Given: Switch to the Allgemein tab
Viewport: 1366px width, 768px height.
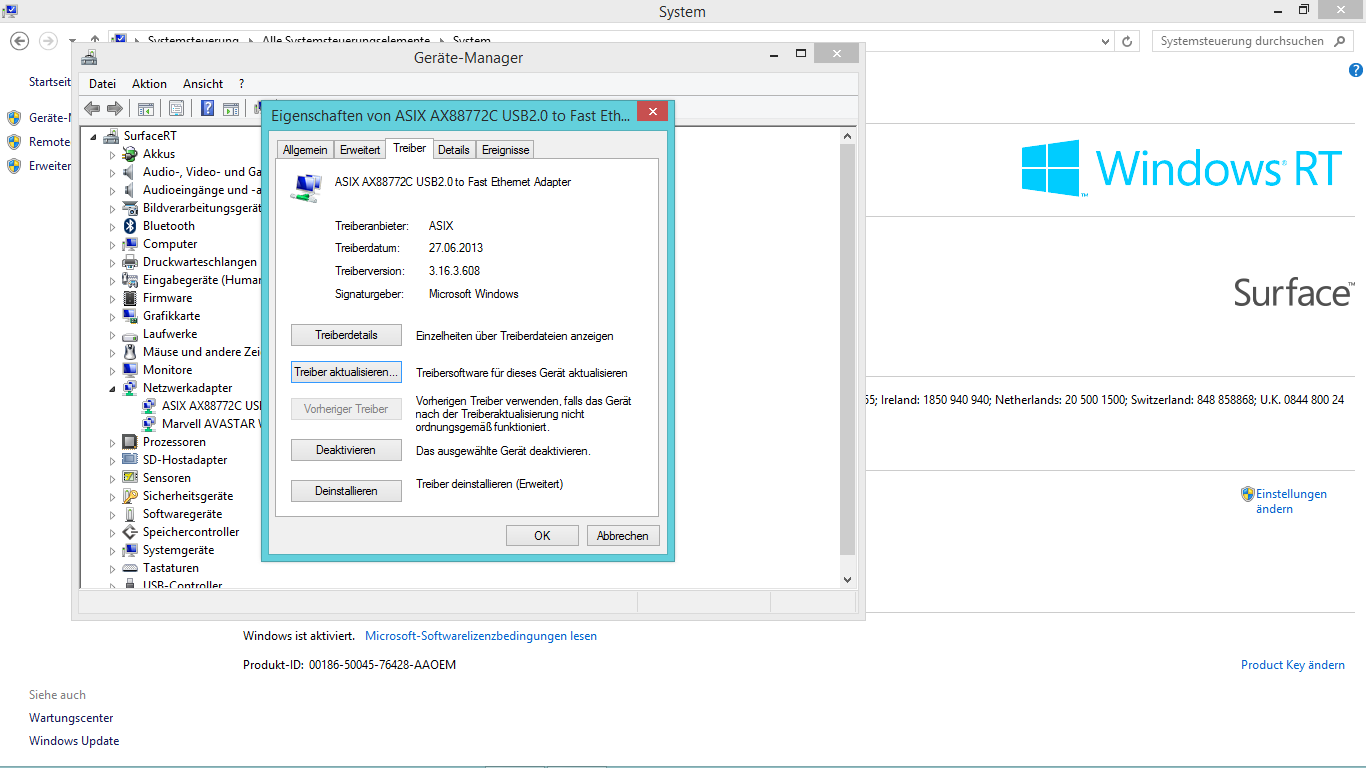Looking at the screenshot, I should 305,150.
